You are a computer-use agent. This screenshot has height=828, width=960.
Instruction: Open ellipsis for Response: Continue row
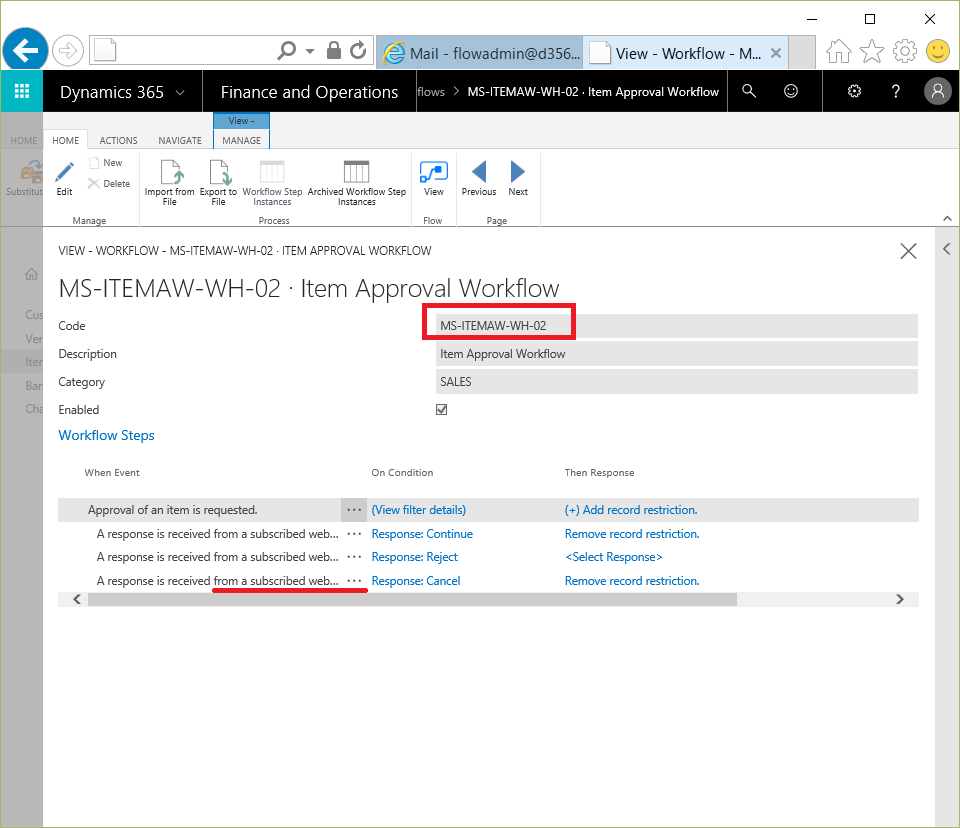354,534
